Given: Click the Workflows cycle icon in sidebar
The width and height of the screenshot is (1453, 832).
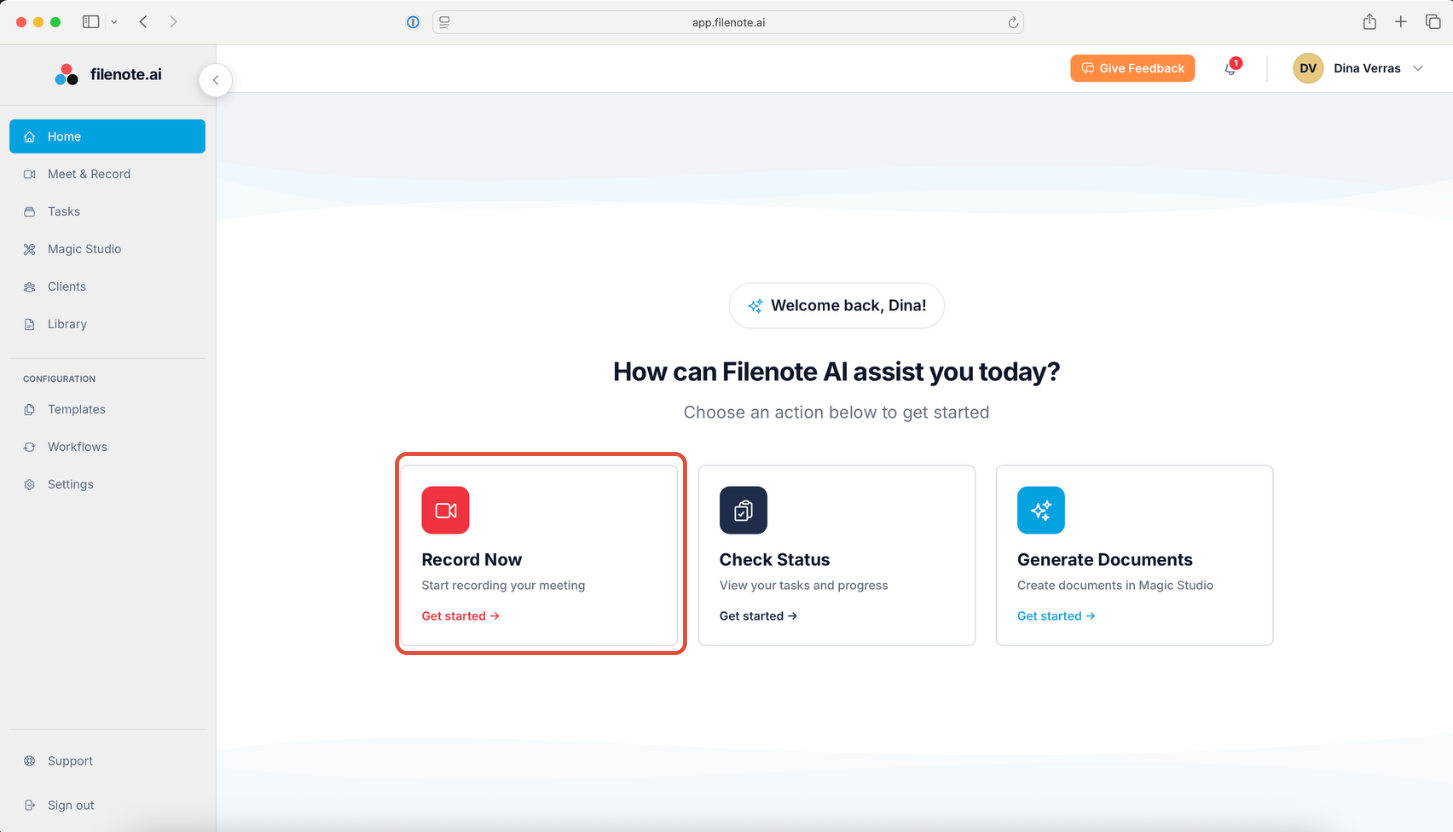Looking at the screenshot, I should click(x=29, y=447).
